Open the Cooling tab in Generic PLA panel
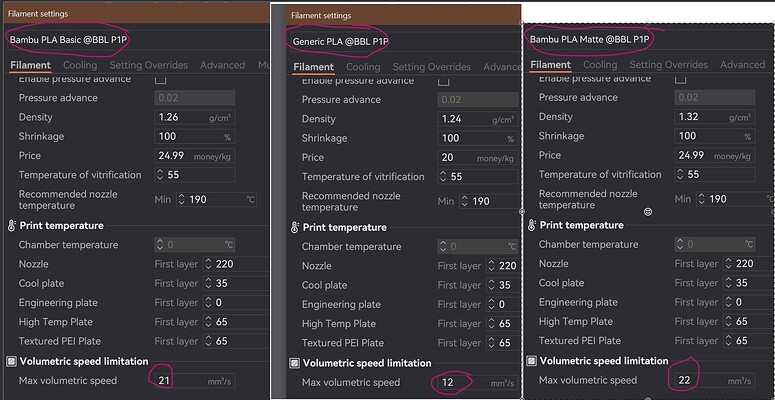775x400 pixels. click(363, 67)
